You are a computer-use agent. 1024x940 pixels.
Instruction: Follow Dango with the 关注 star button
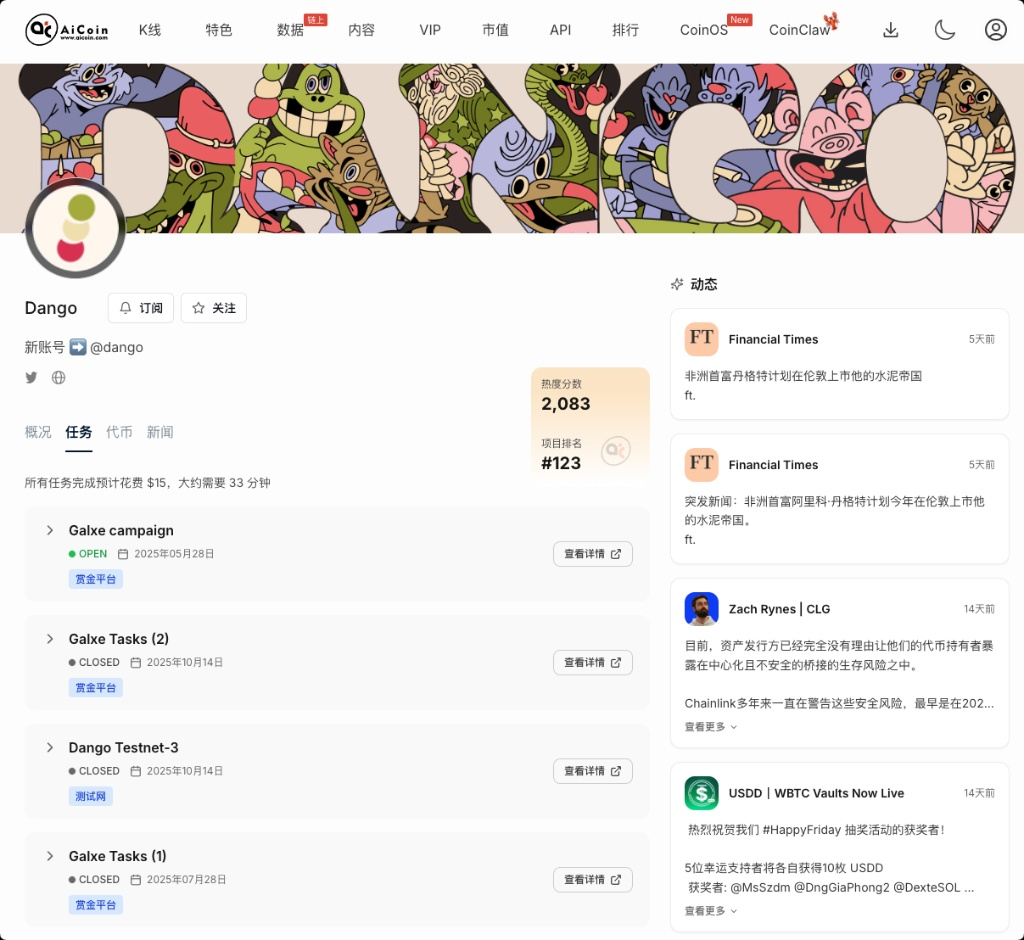tap(214, 308)
